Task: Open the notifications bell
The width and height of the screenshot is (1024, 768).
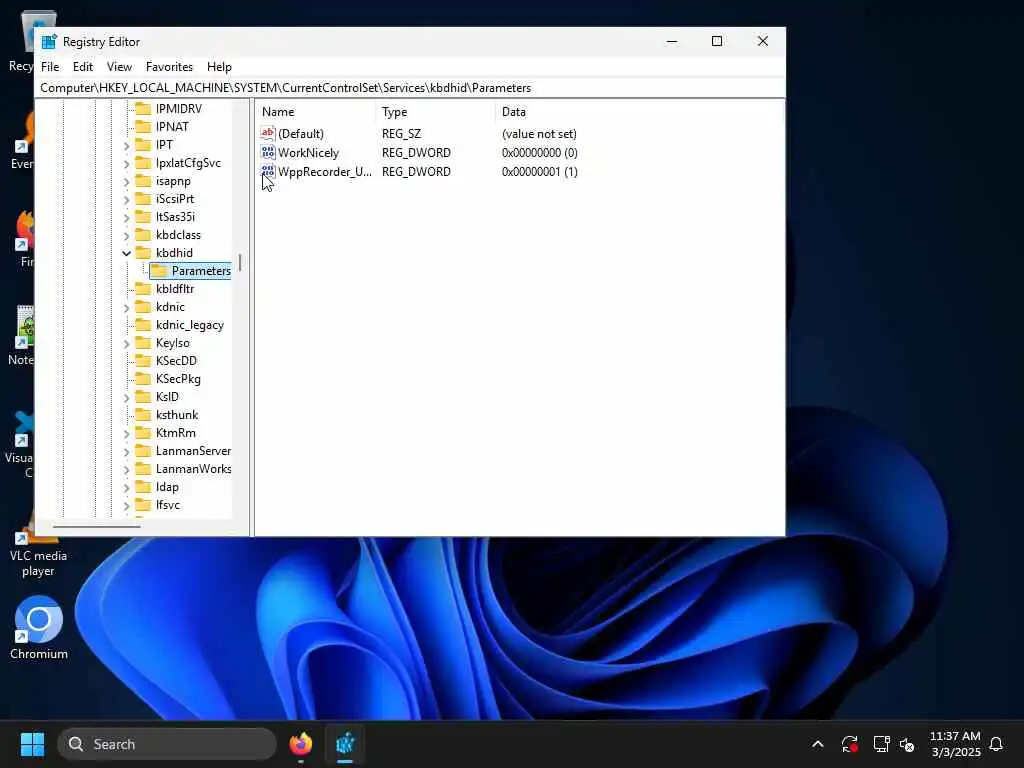Action: (x=996, y=744)
